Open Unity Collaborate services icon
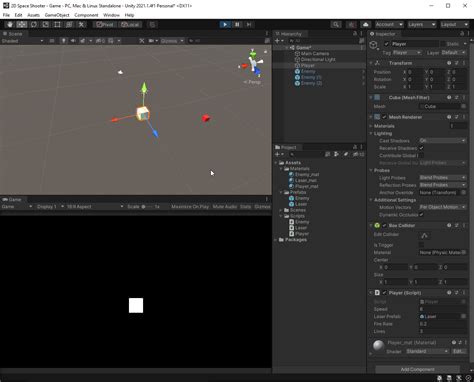The image size is (474, 382). (351, 25)
